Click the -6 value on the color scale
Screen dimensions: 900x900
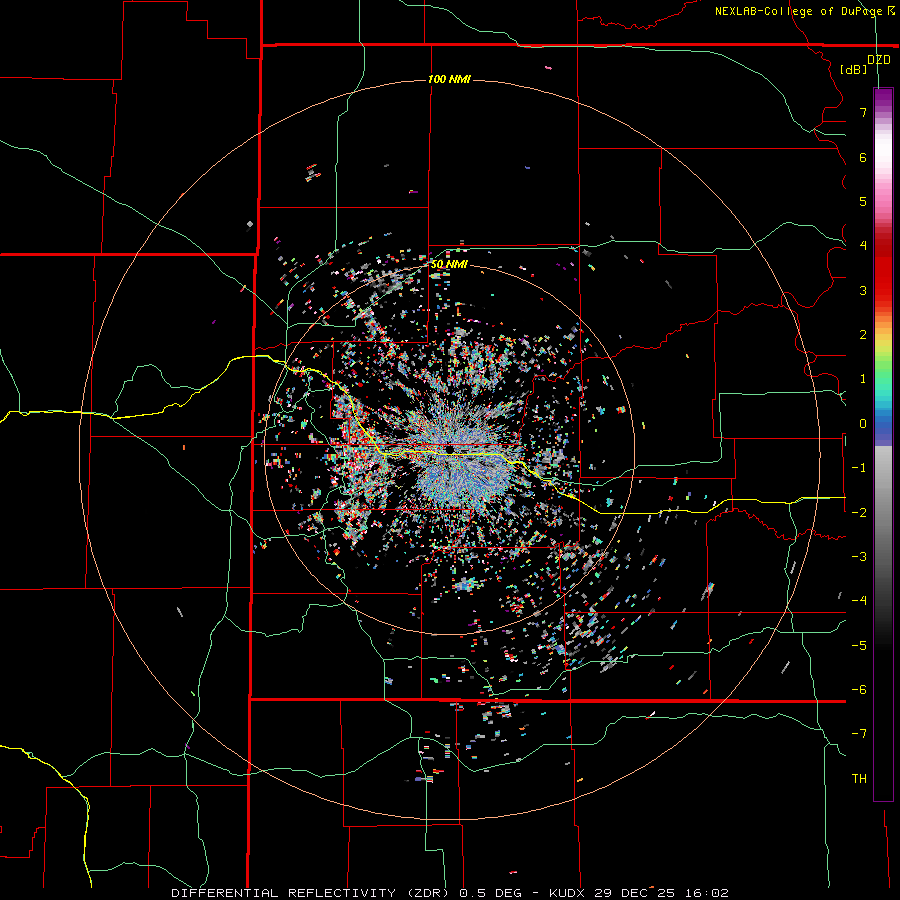[x=859, y=690]
